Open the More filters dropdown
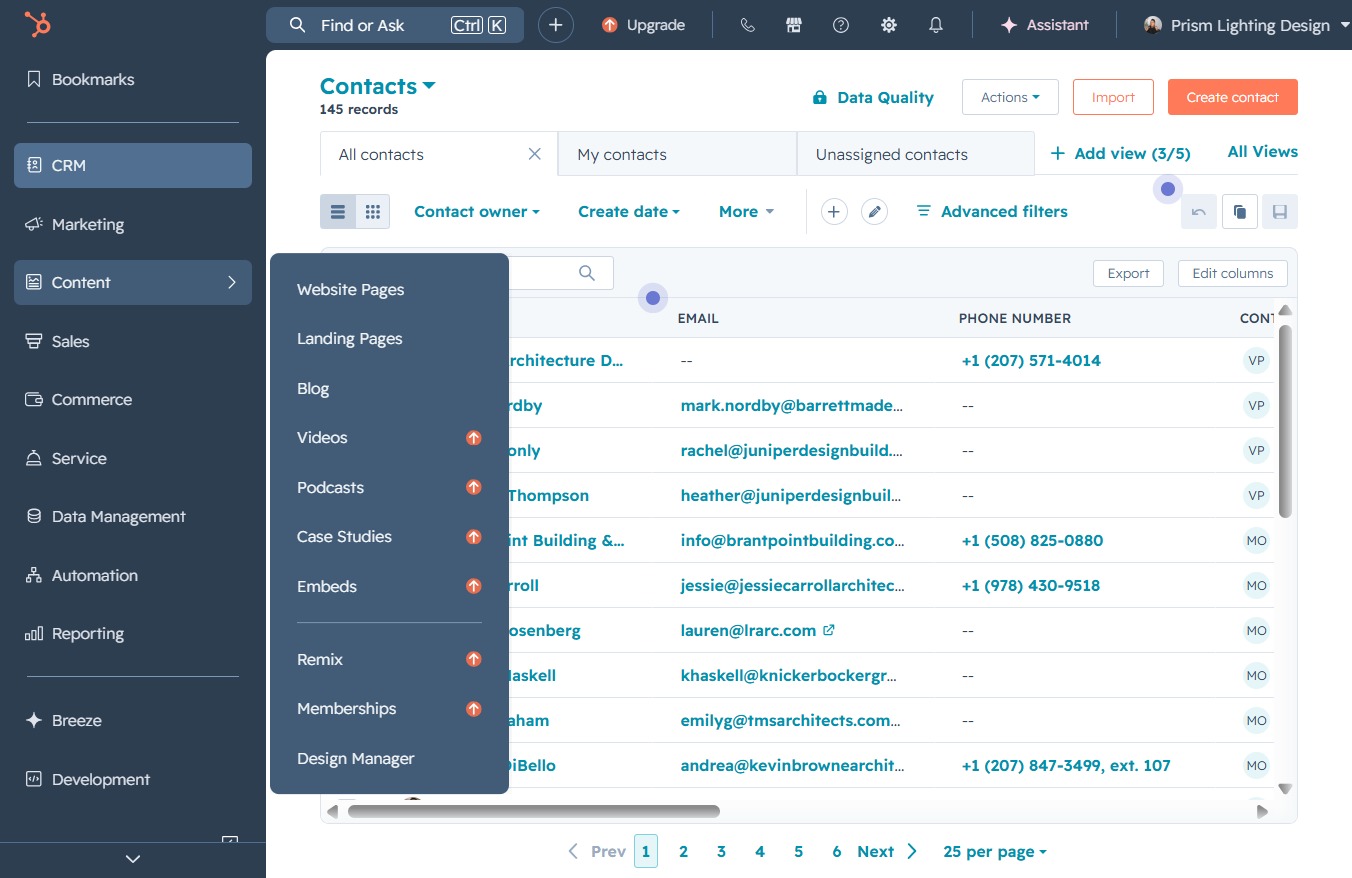This screenshot has width=1352, height=878. point(747,211)
